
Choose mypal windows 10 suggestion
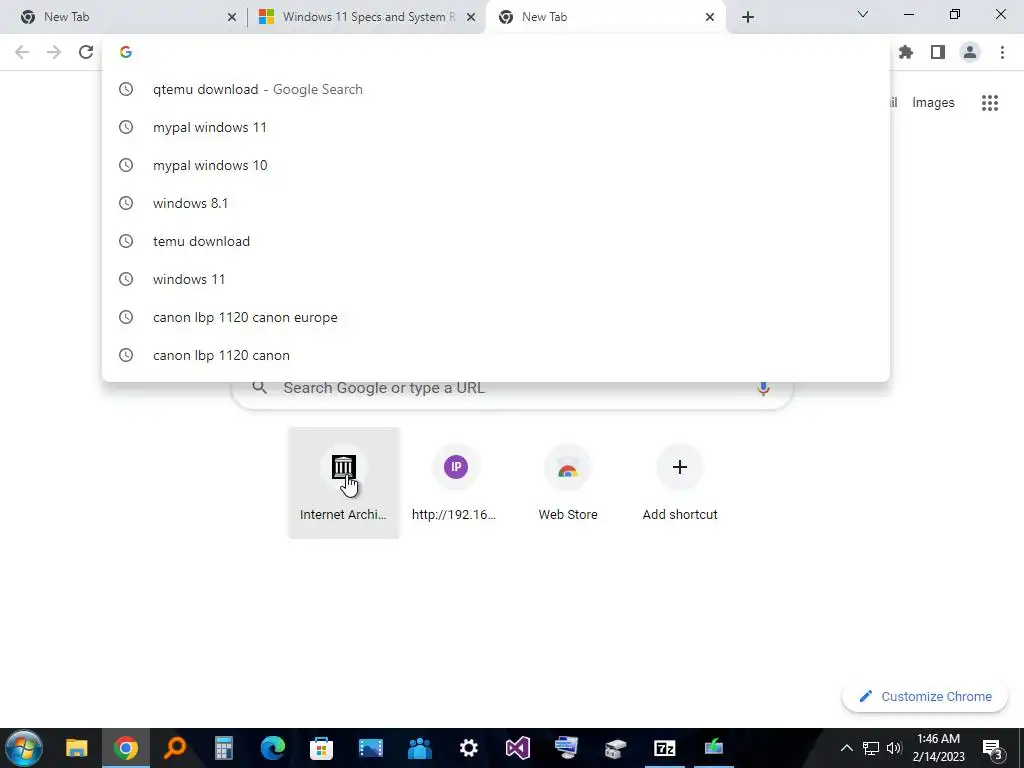click(x=496, y=165)
